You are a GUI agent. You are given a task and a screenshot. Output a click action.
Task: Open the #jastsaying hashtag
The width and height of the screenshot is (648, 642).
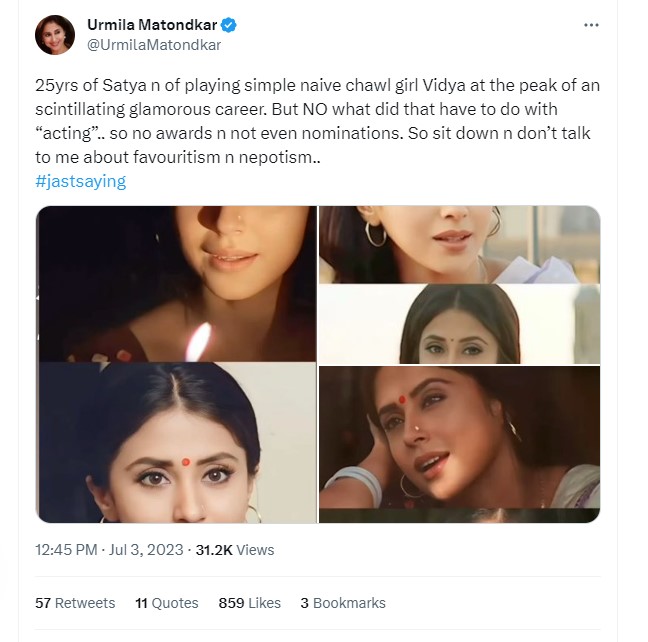coord(81,181)
